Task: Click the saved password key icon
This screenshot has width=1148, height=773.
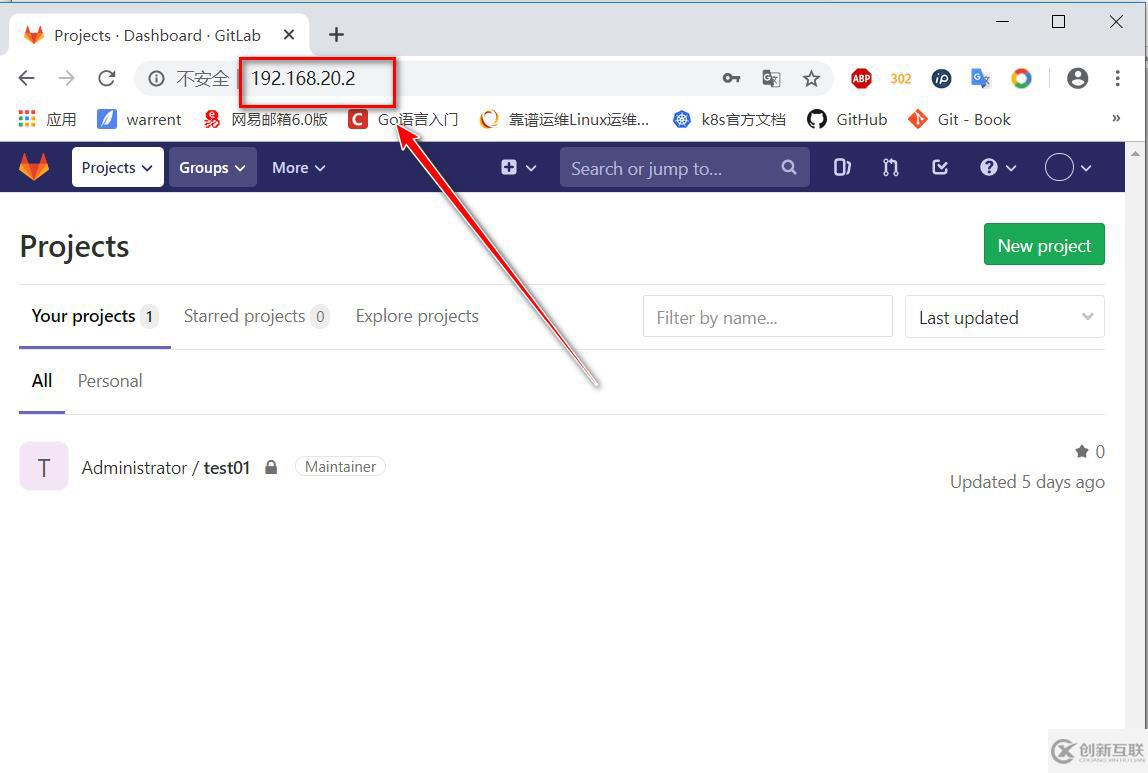Action: click(x=731, y=78)
